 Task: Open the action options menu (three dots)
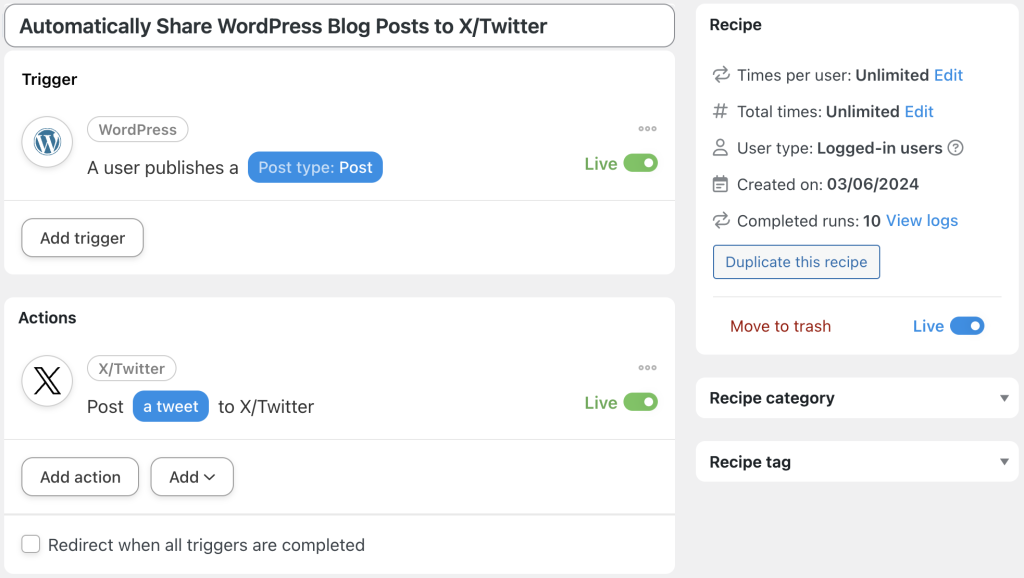tap(647, 367)
